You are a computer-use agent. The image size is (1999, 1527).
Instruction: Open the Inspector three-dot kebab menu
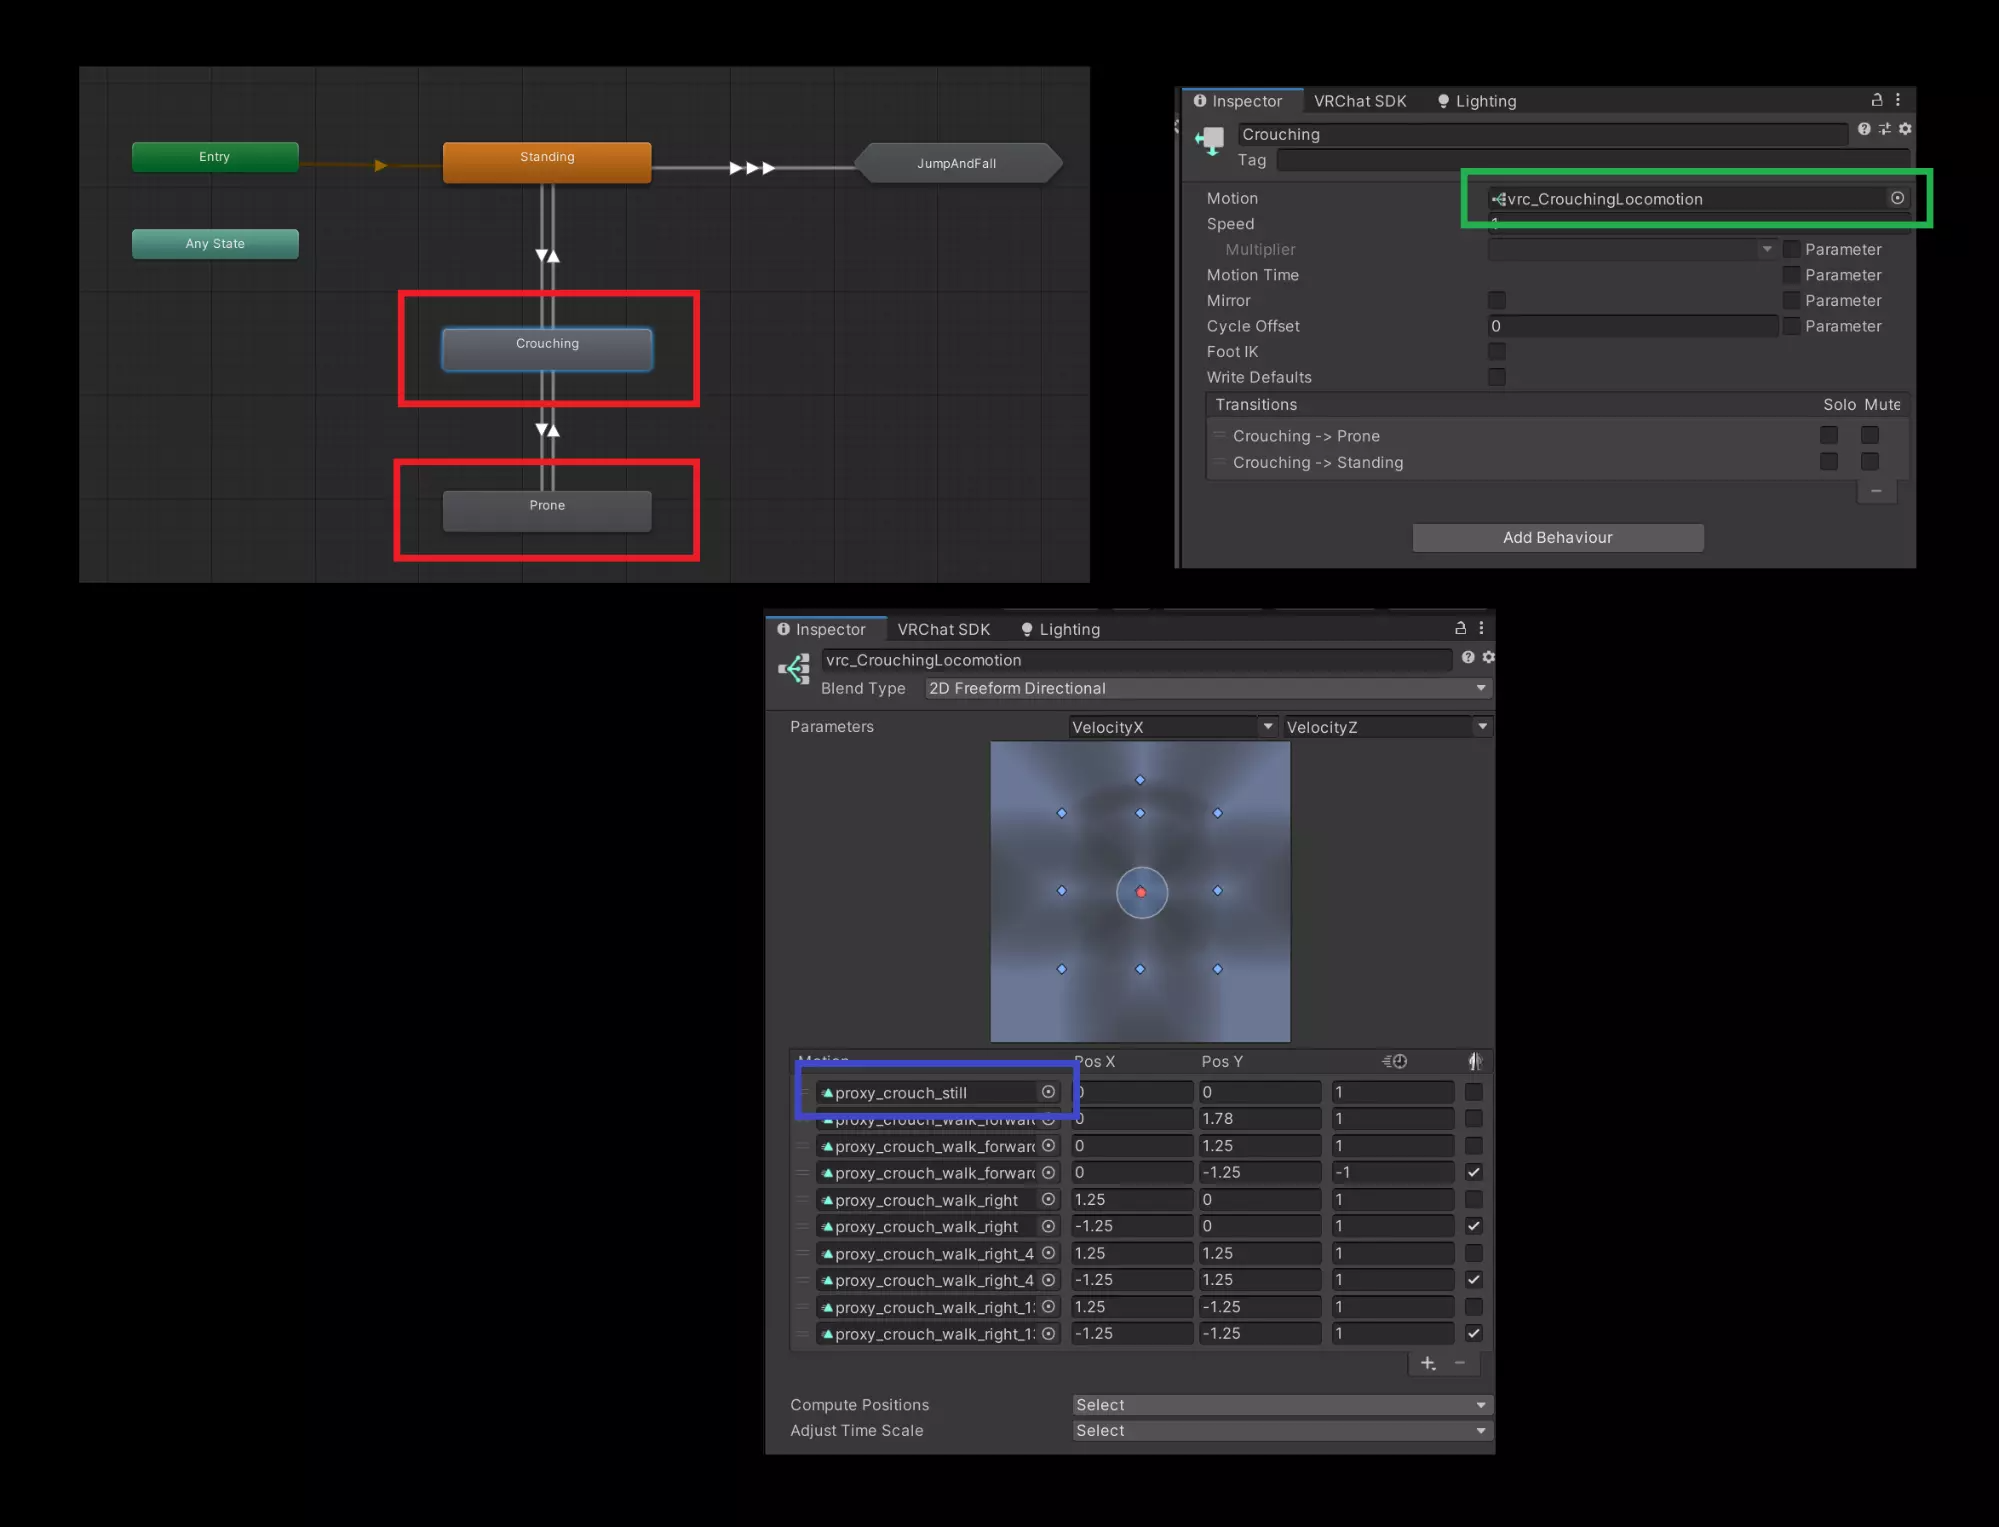[1898, 100]
